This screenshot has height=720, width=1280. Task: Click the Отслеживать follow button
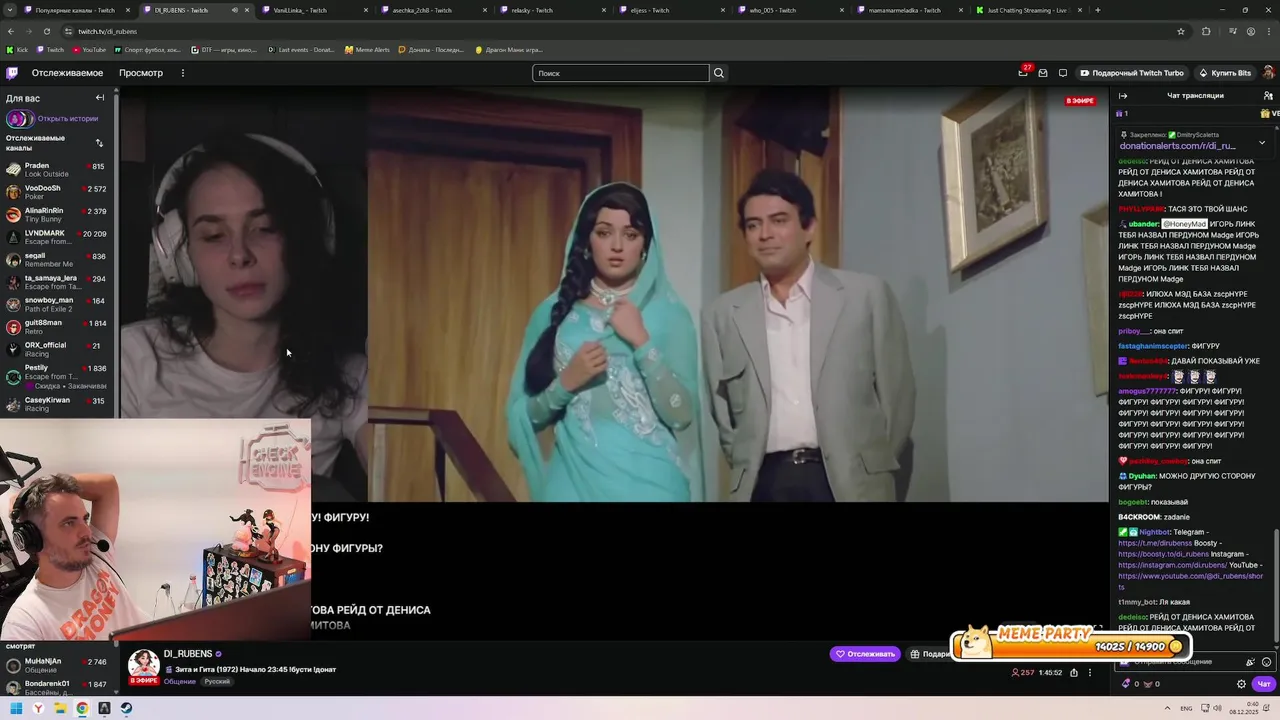[x=865, y=654]
